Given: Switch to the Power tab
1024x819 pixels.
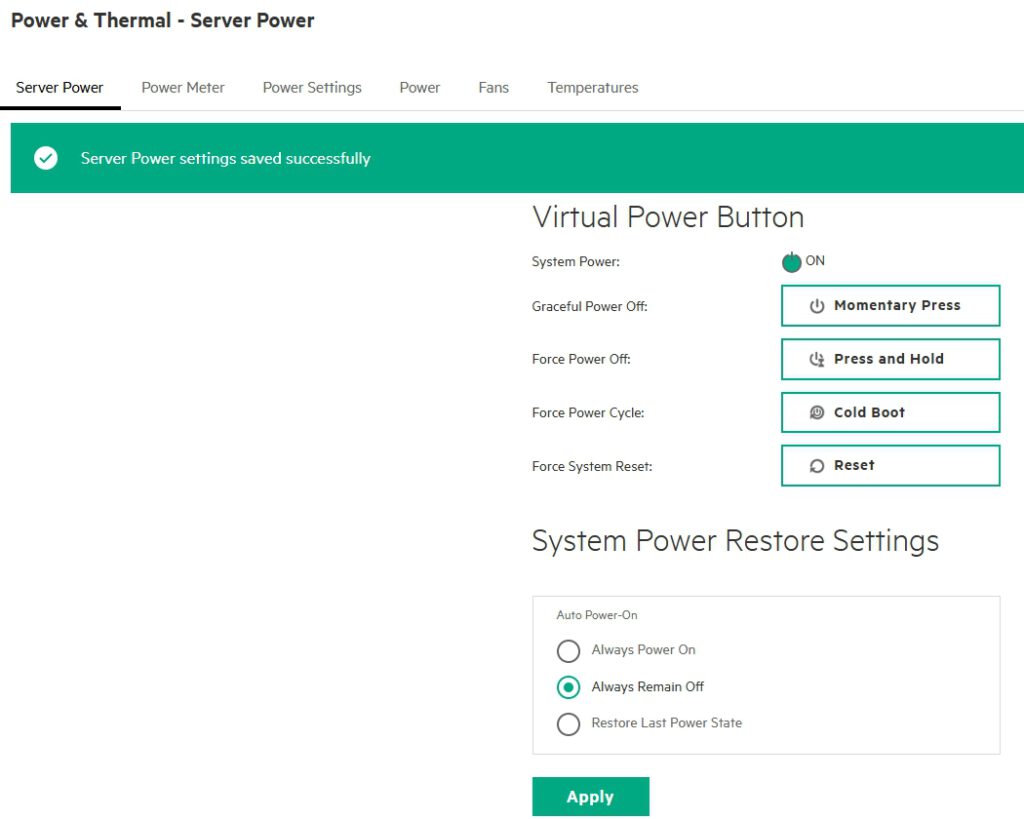Looking at the screenshot, I should click(x=419, y=88).
